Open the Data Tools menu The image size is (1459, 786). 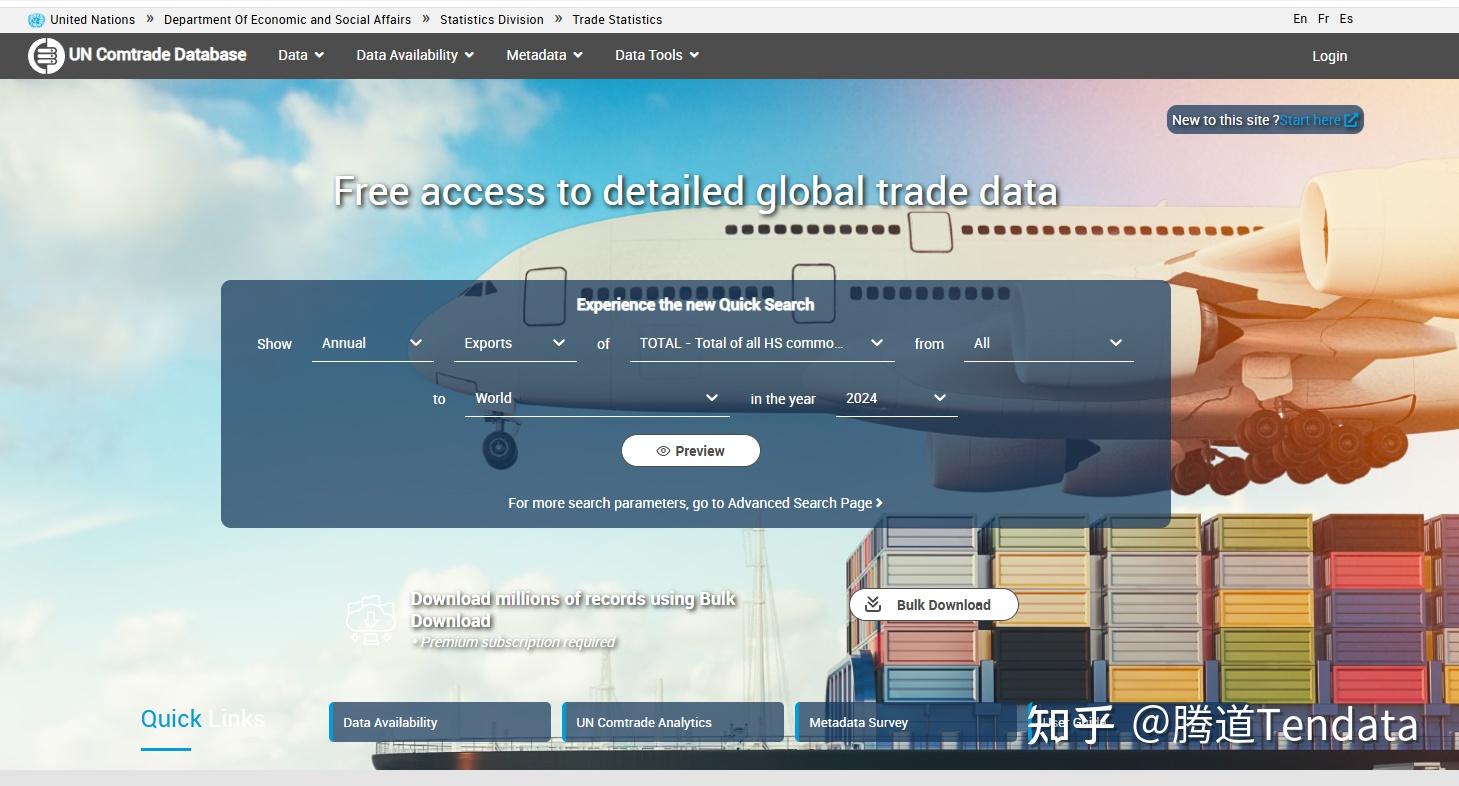point(657,55)
